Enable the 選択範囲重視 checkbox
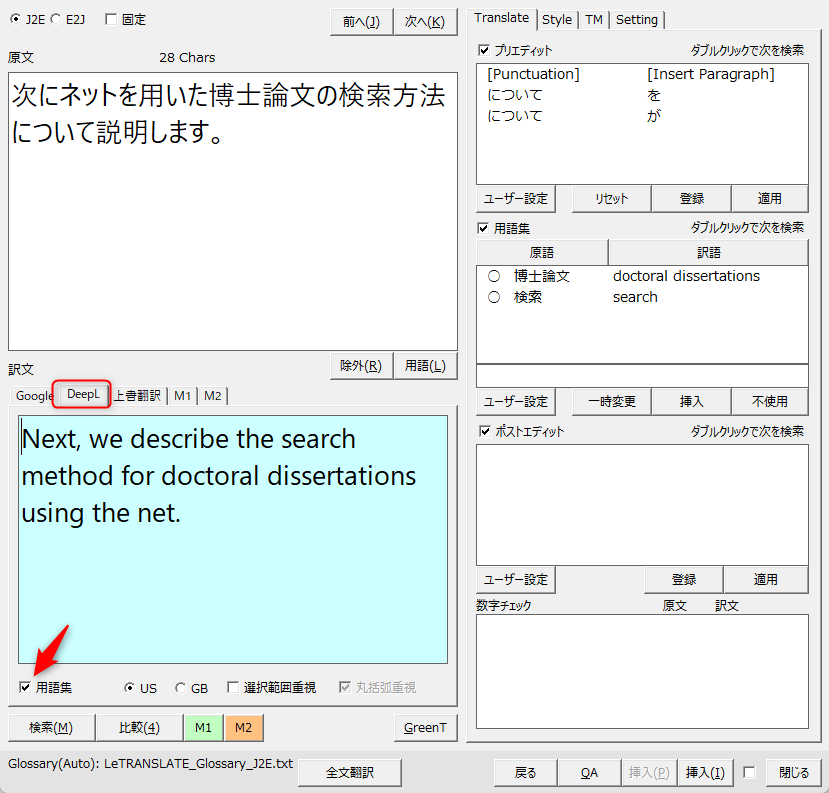 [233, 688]
